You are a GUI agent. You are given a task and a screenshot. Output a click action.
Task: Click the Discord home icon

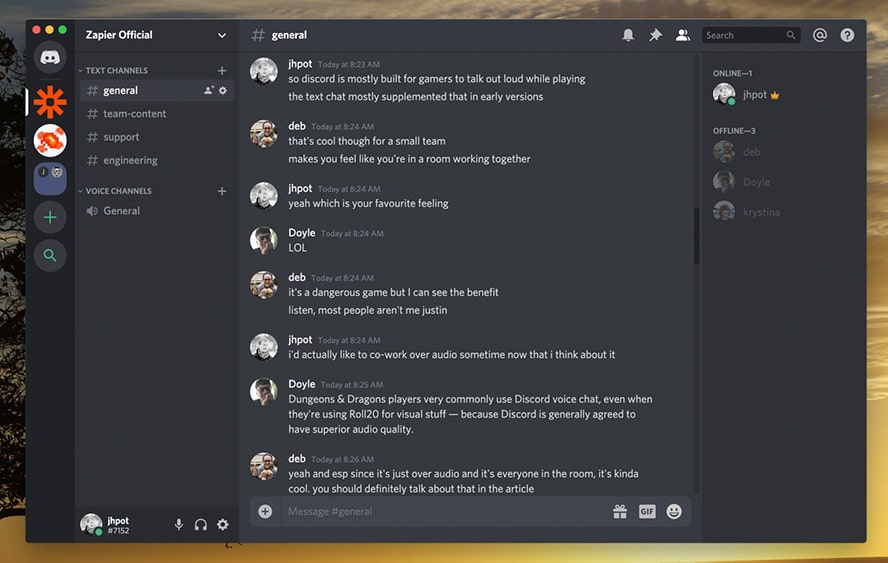pos(50,57)
